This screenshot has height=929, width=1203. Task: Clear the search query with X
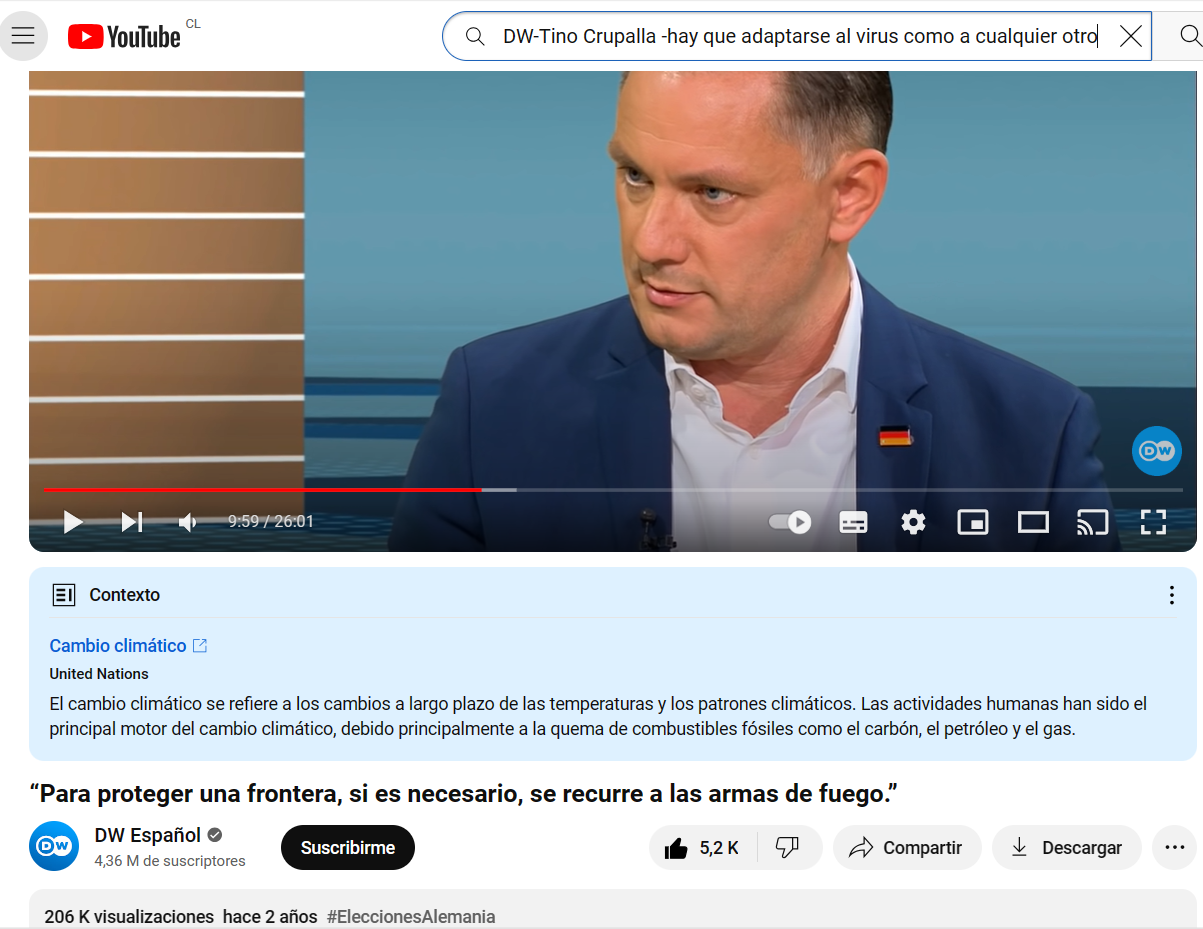1130,37
